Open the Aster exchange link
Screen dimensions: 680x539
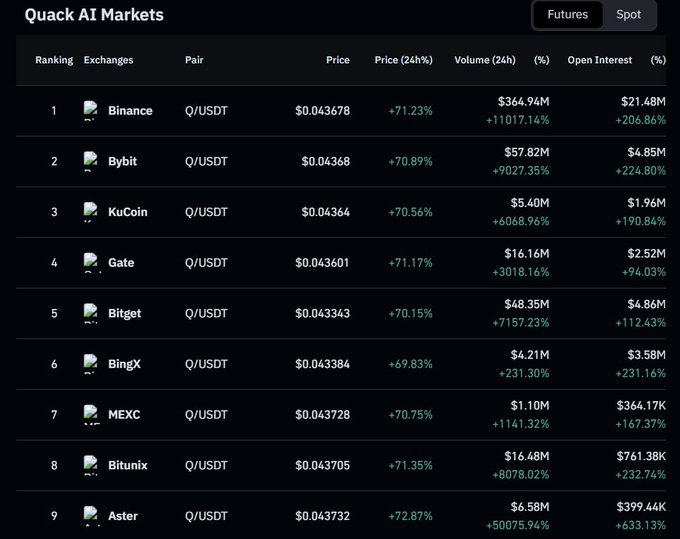coord(123,516)
